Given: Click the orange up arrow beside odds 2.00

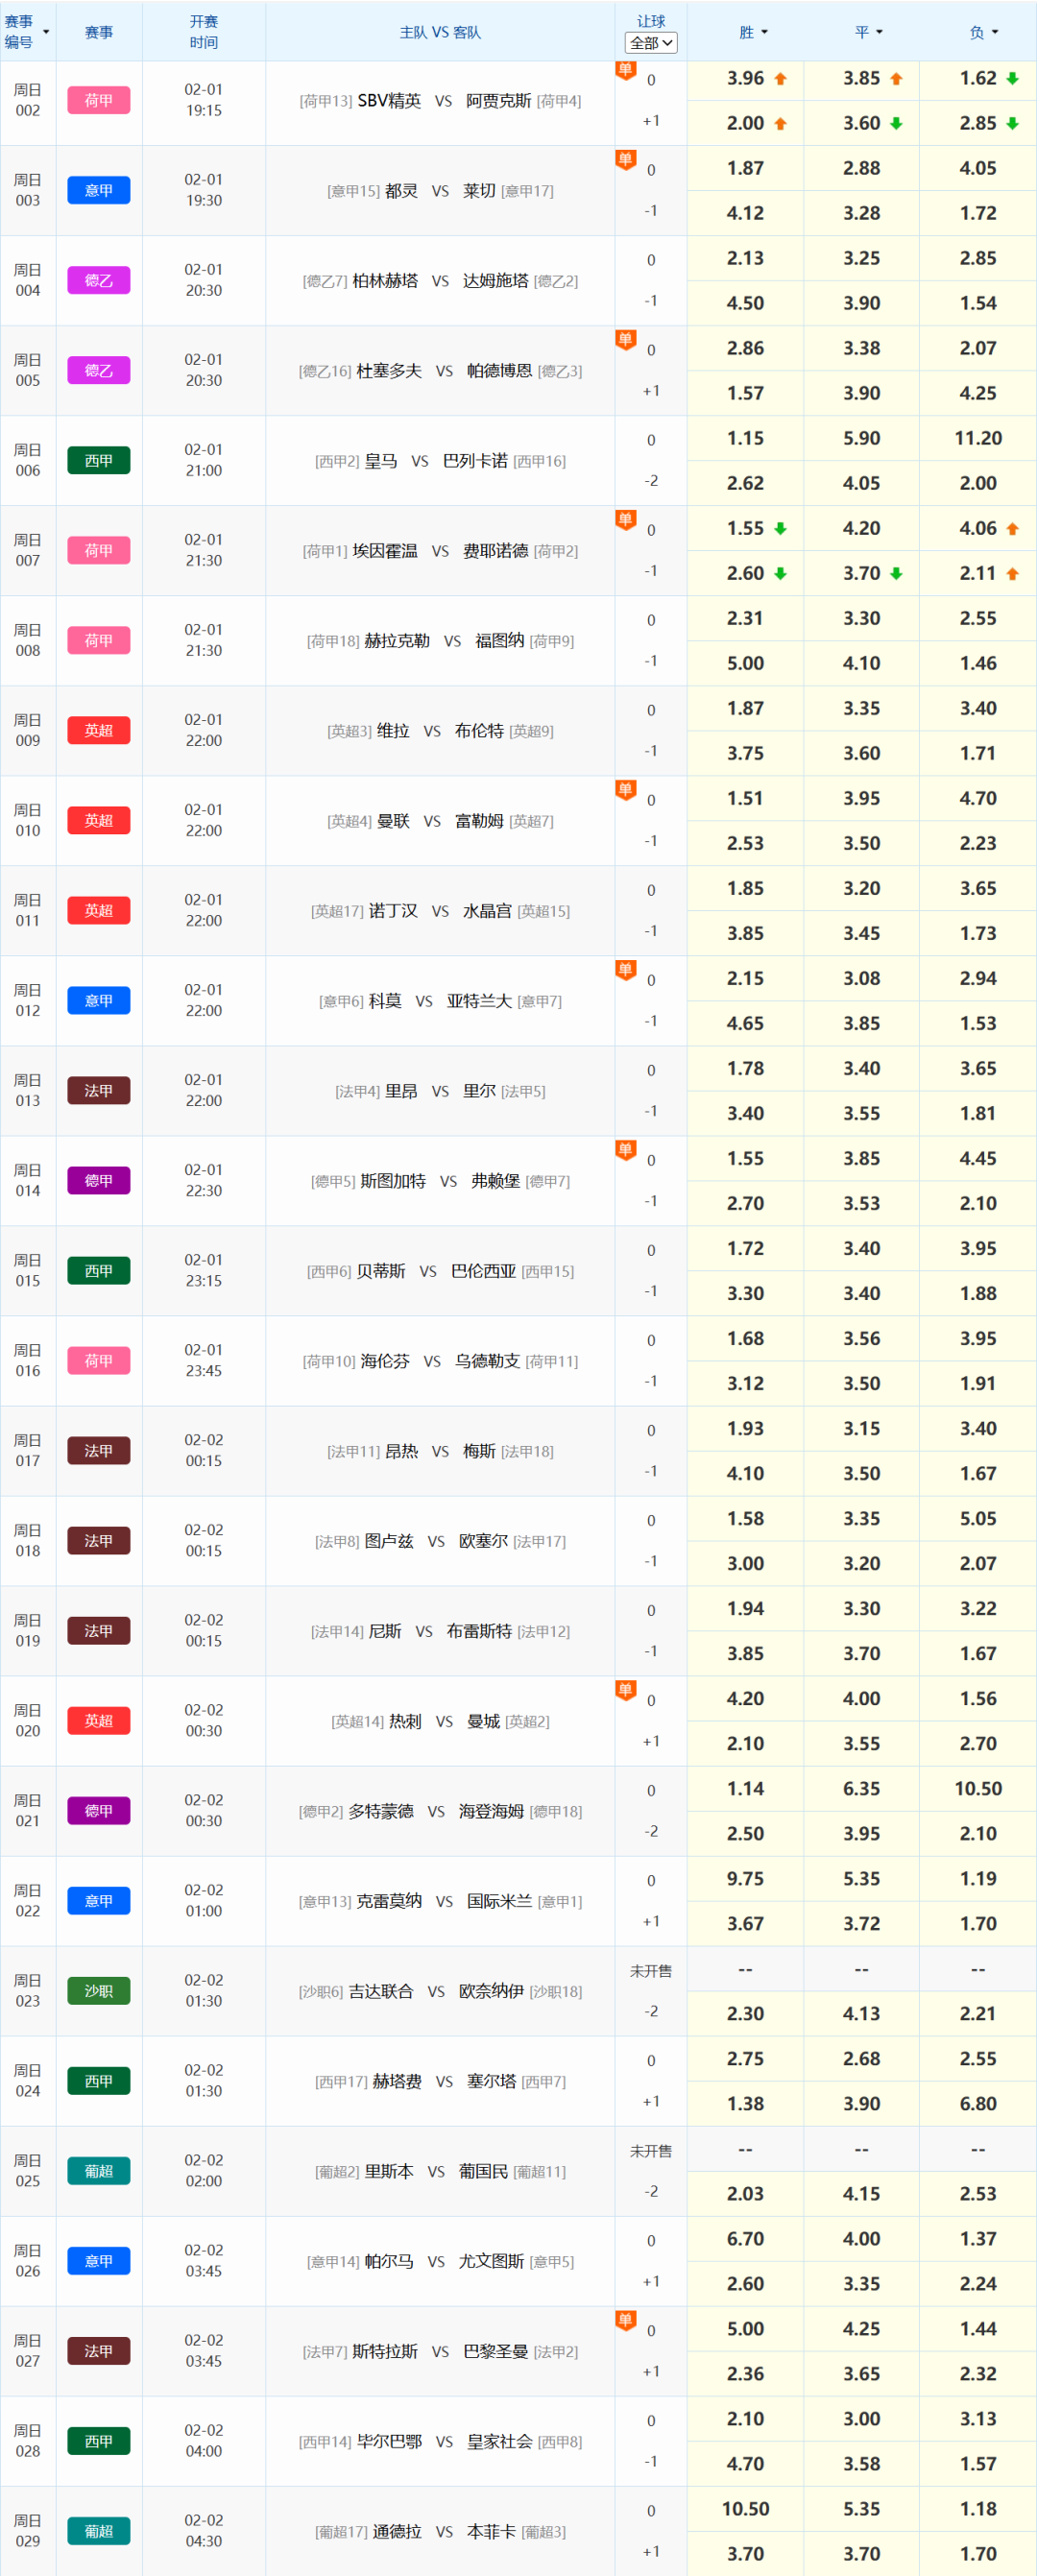Looking at the screenshot, I should (x=780, y=124).
